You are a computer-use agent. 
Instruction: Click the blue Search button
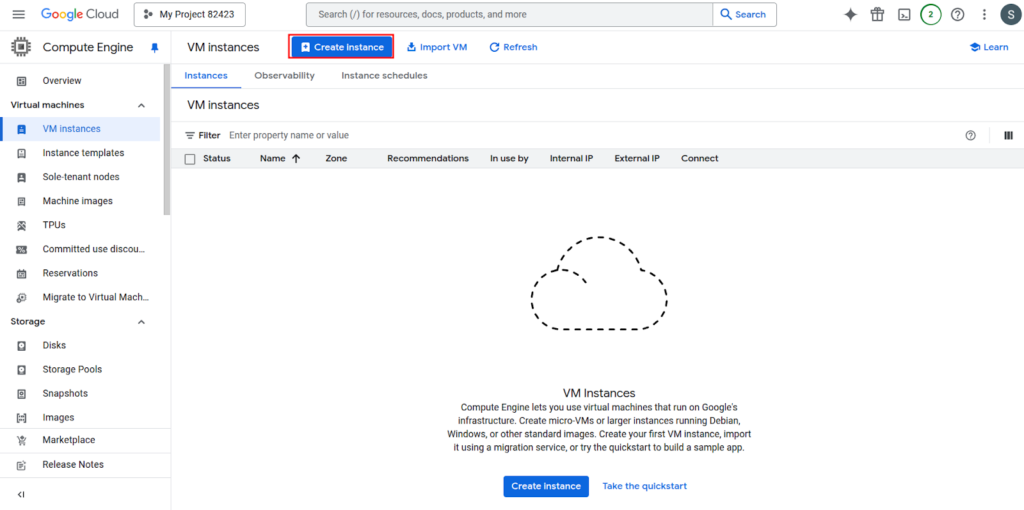744,14
